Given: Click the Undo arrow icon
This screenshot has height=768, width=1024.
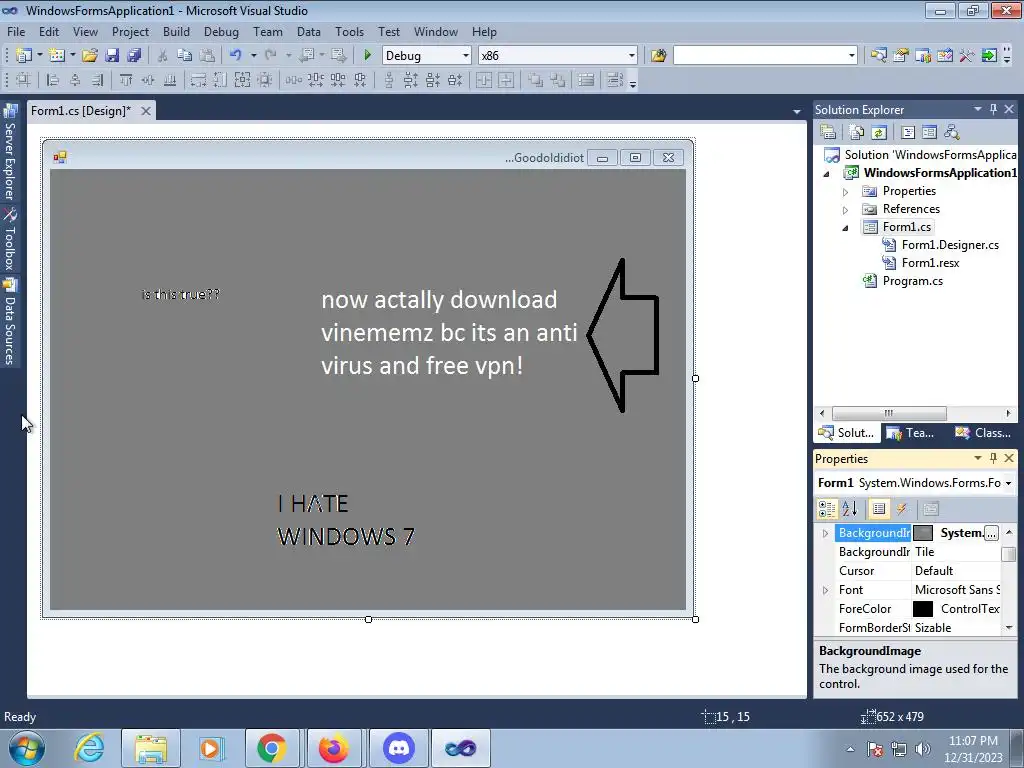Looking at the screenshot, I should coord(236,56).
